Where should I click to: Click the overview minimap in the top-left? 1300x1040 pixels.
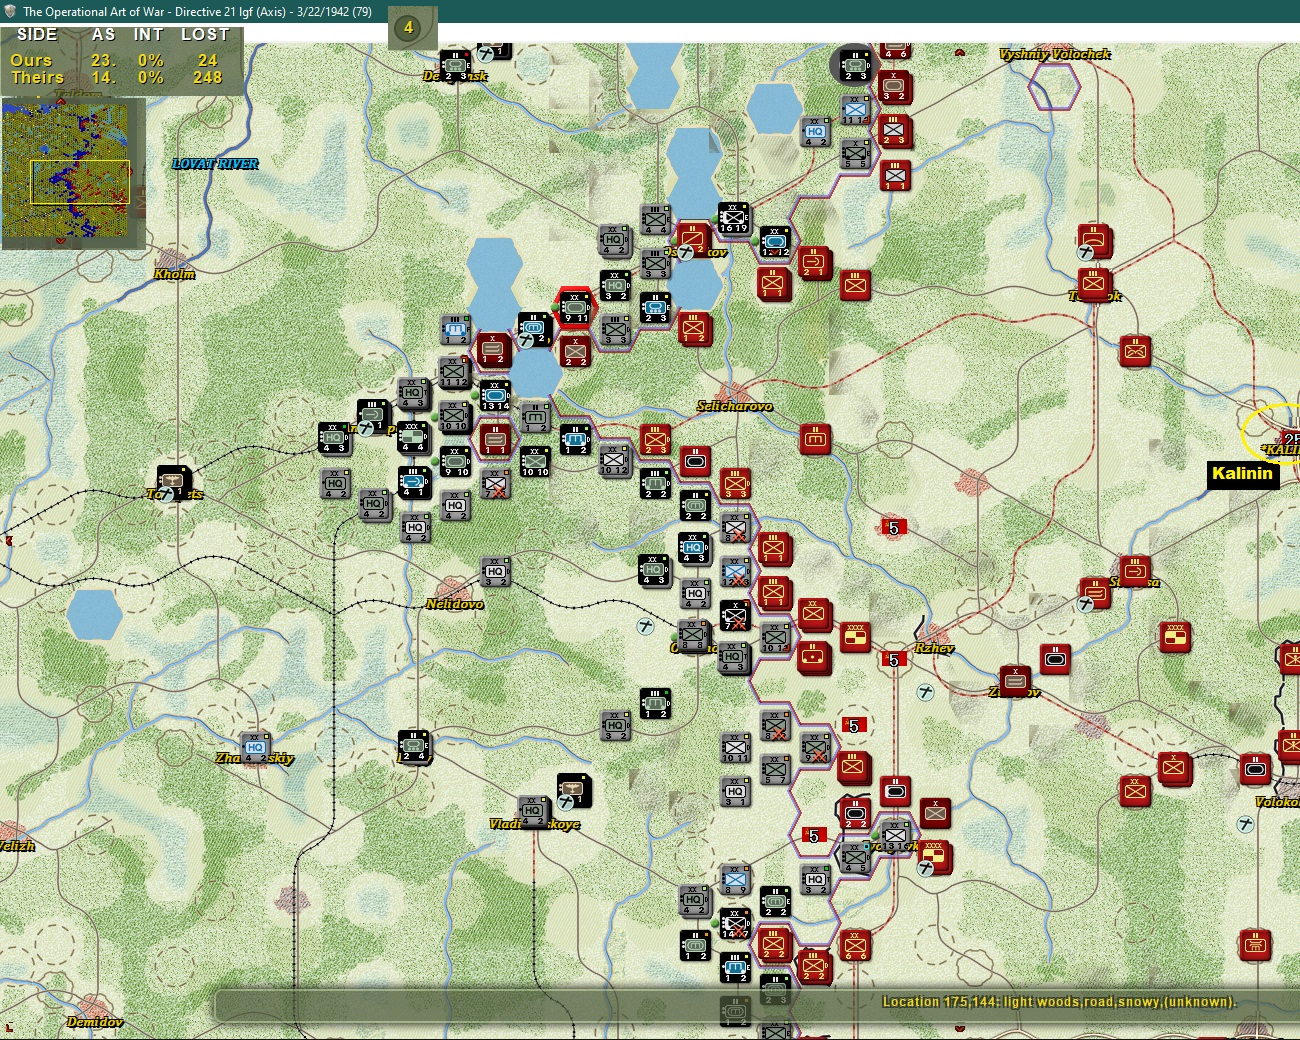coord(73,172)
